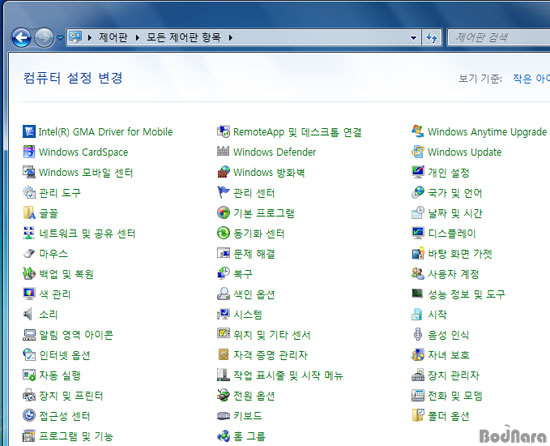Open the 개인 설정 link
This screenshot has width=550, height=446.
click(x=449, y=173)
